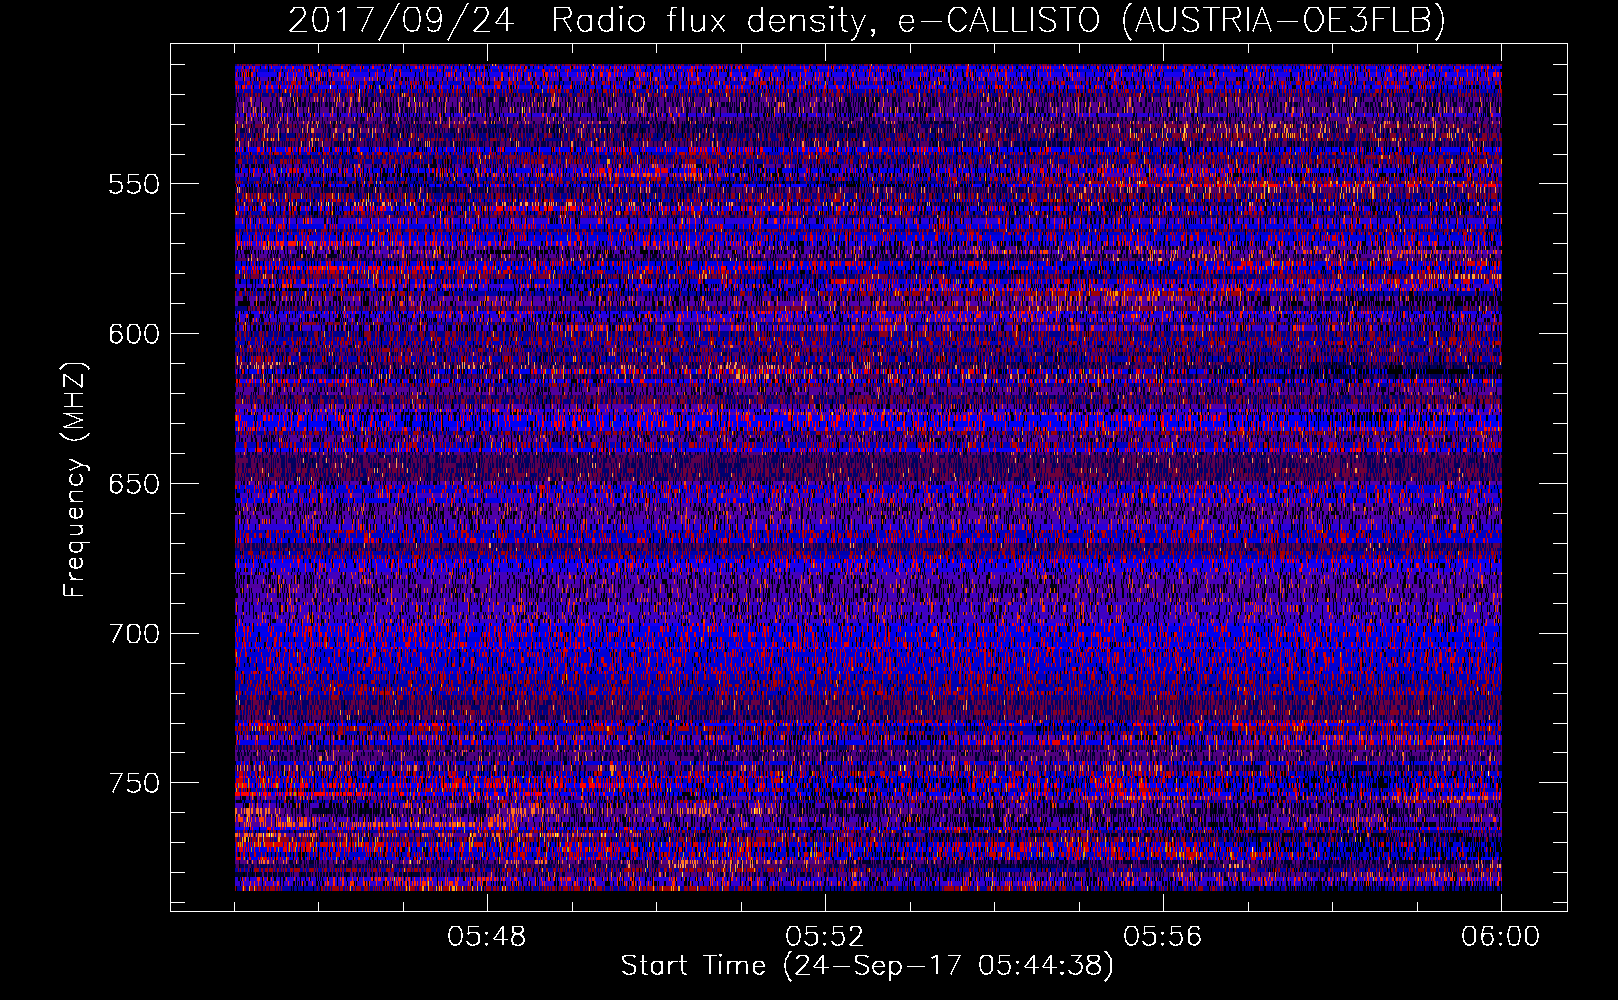The image size is (1618, 1000).
Task: Click the 05:48 time tick label
Action: click(487, 937)
